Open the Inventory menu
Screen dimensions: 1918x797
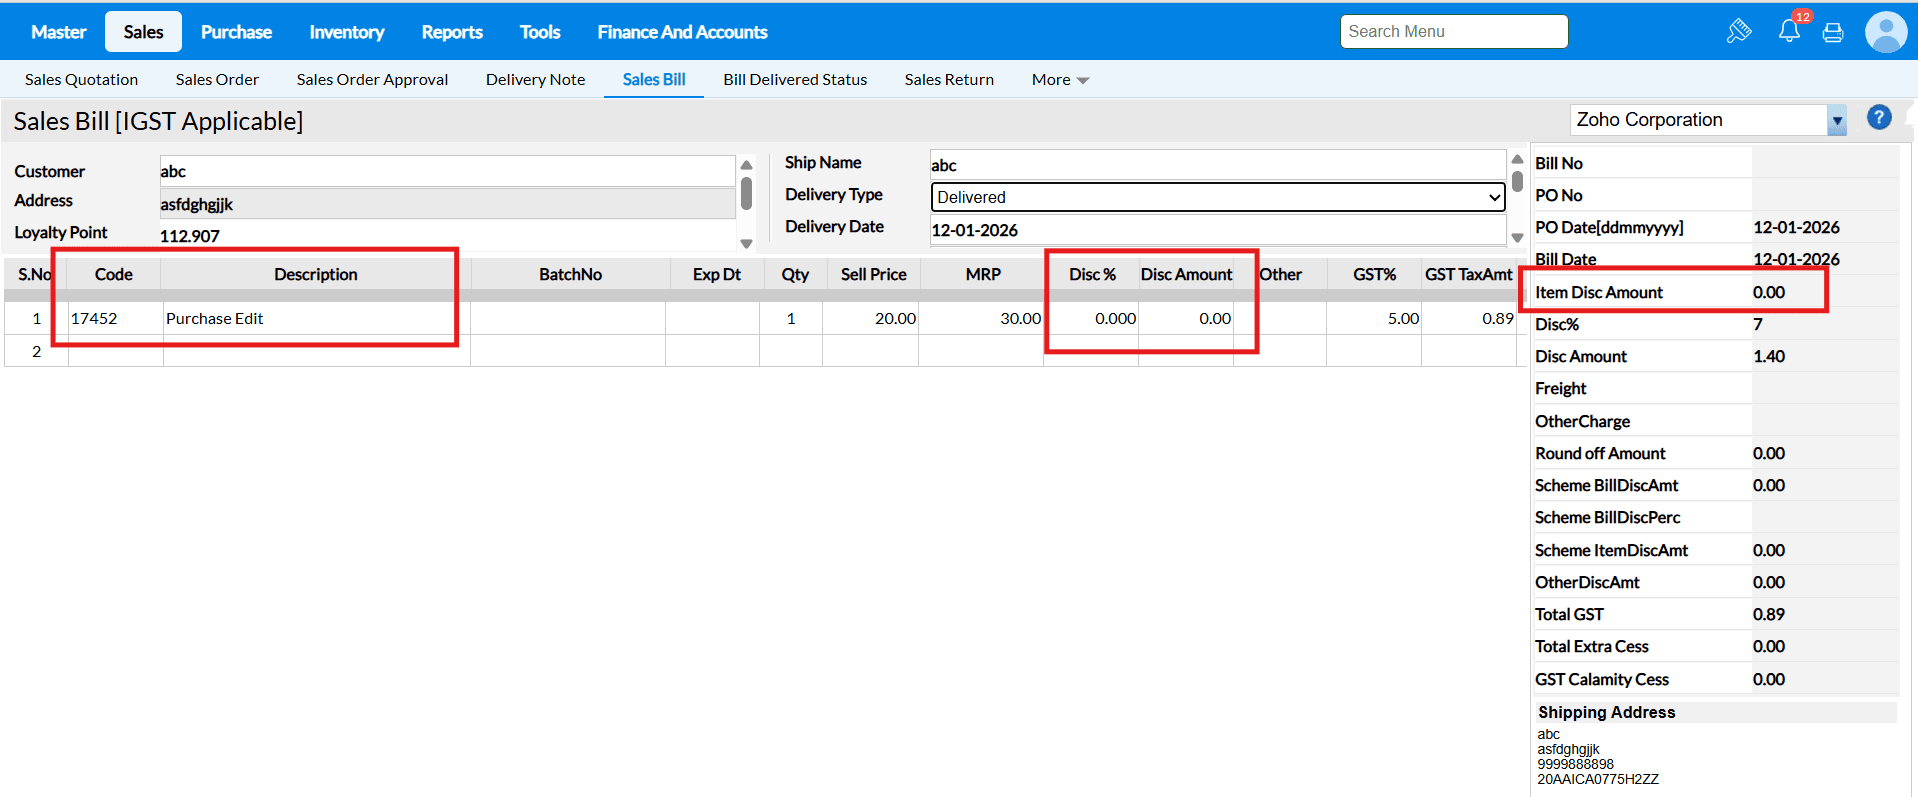(346, 32)
